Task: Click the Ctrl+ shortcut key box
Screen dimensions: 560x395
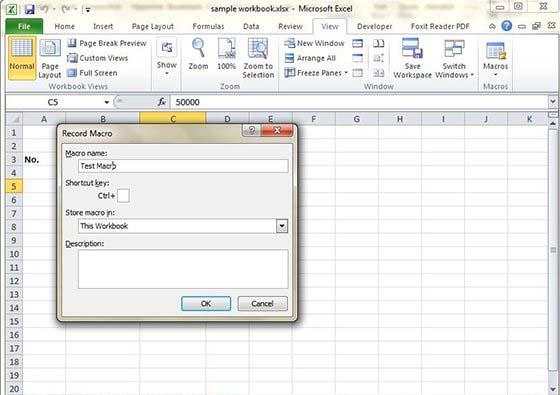Action: click(x=123, y=196)
